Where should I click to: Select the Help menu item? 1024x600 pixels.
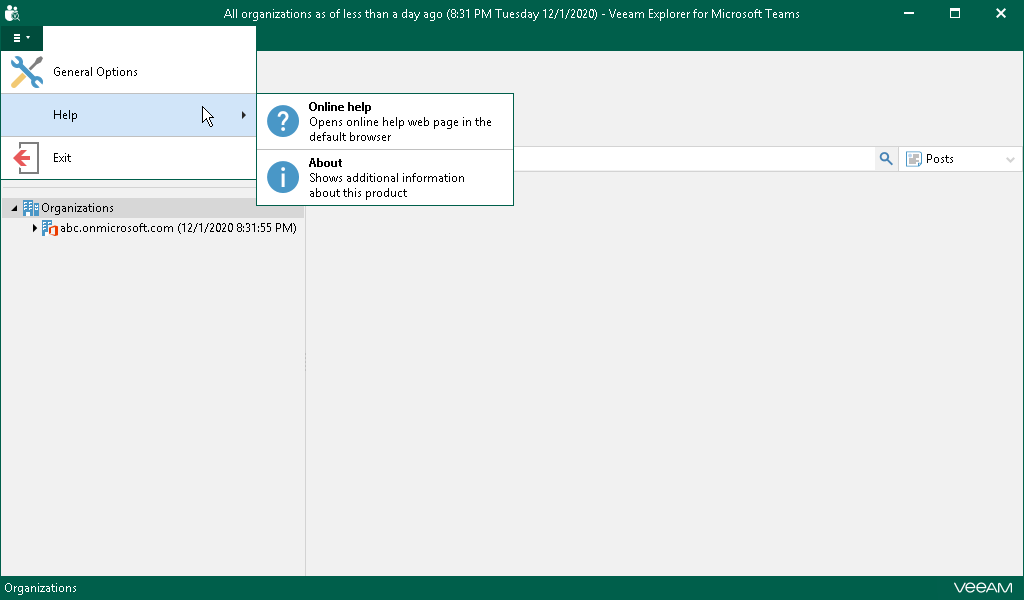(x=128, y=115)
